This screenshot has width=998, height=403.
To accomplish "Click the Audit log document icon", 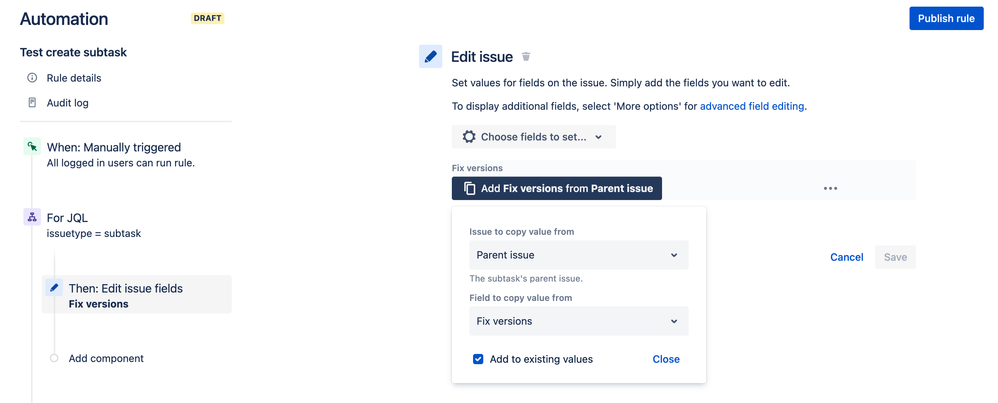I will 32,103.
